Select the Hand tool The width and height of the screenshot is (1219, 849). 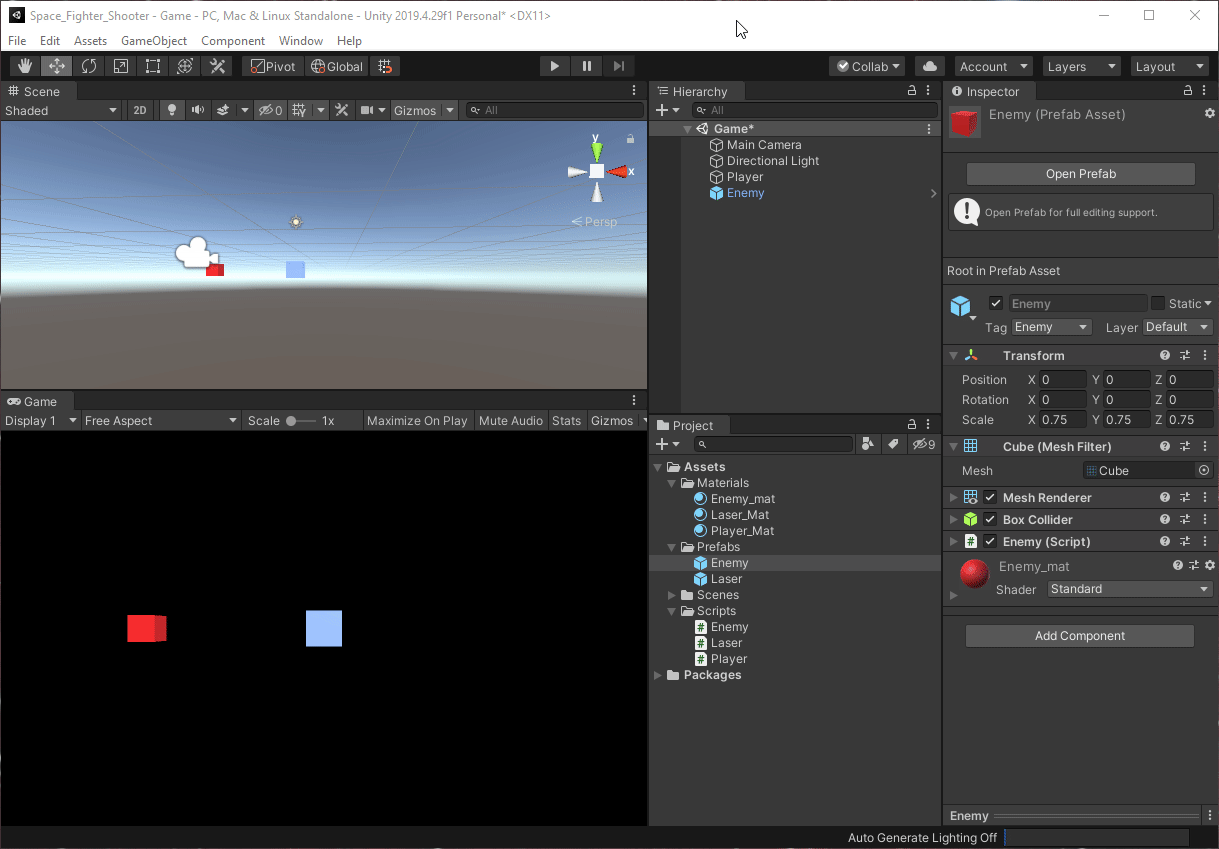point(24,66)
